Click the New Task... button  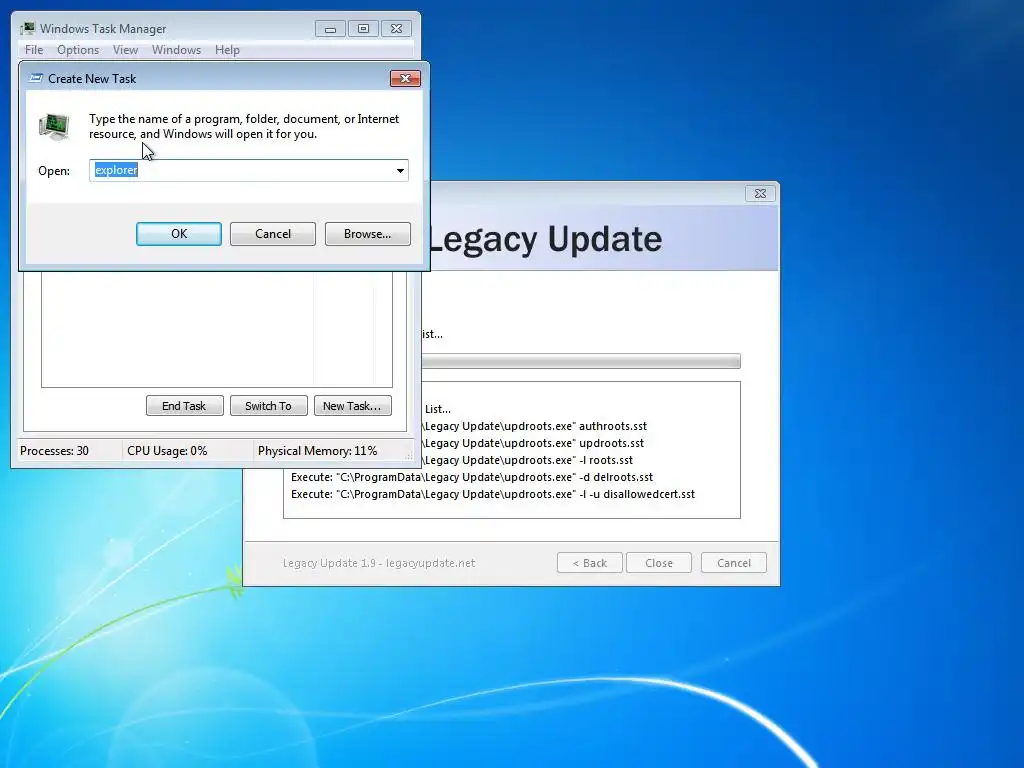pyautogui.click(x=352, y=406)
